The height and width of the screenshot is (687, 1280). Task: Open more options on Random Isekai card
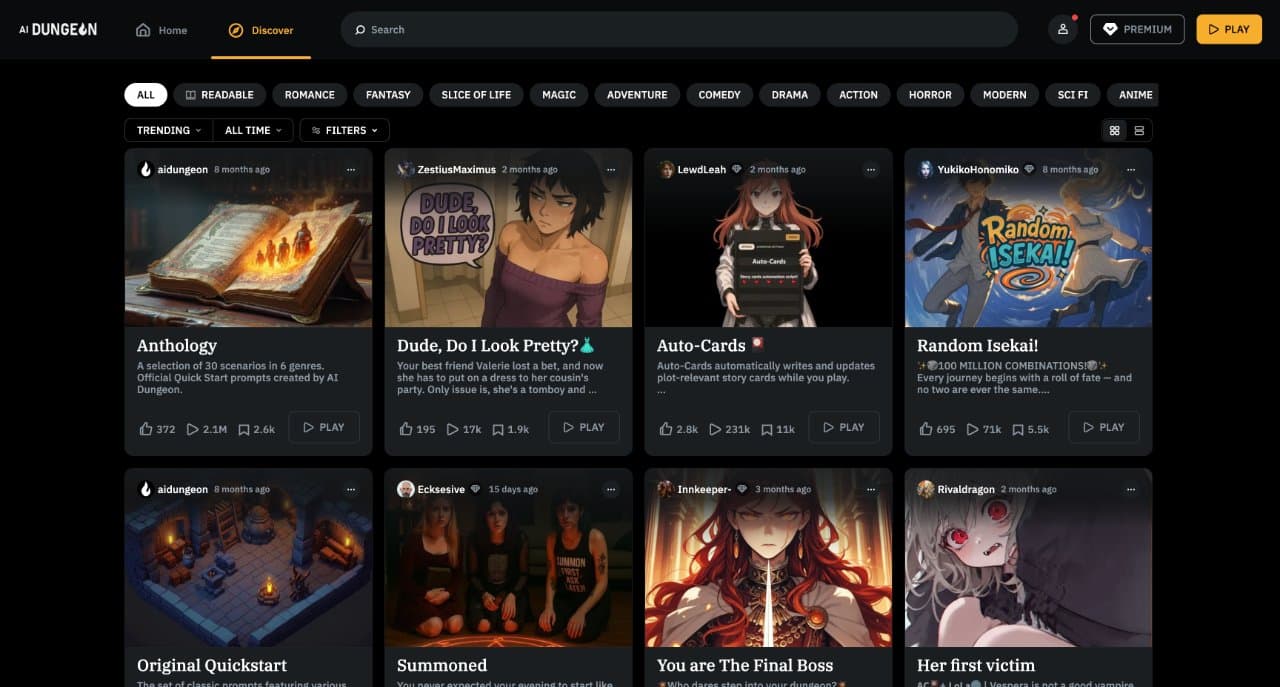(1130, 170)
